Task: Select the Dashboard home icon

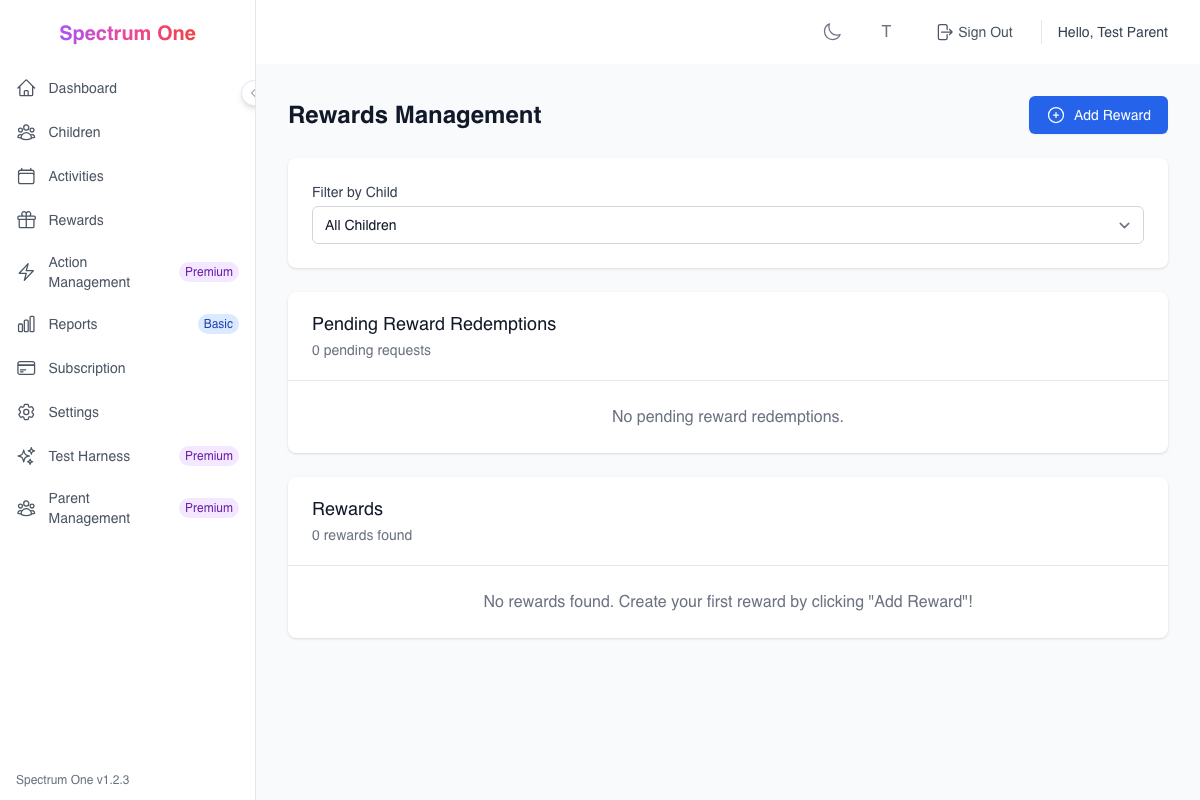Action: click(26, 88)
